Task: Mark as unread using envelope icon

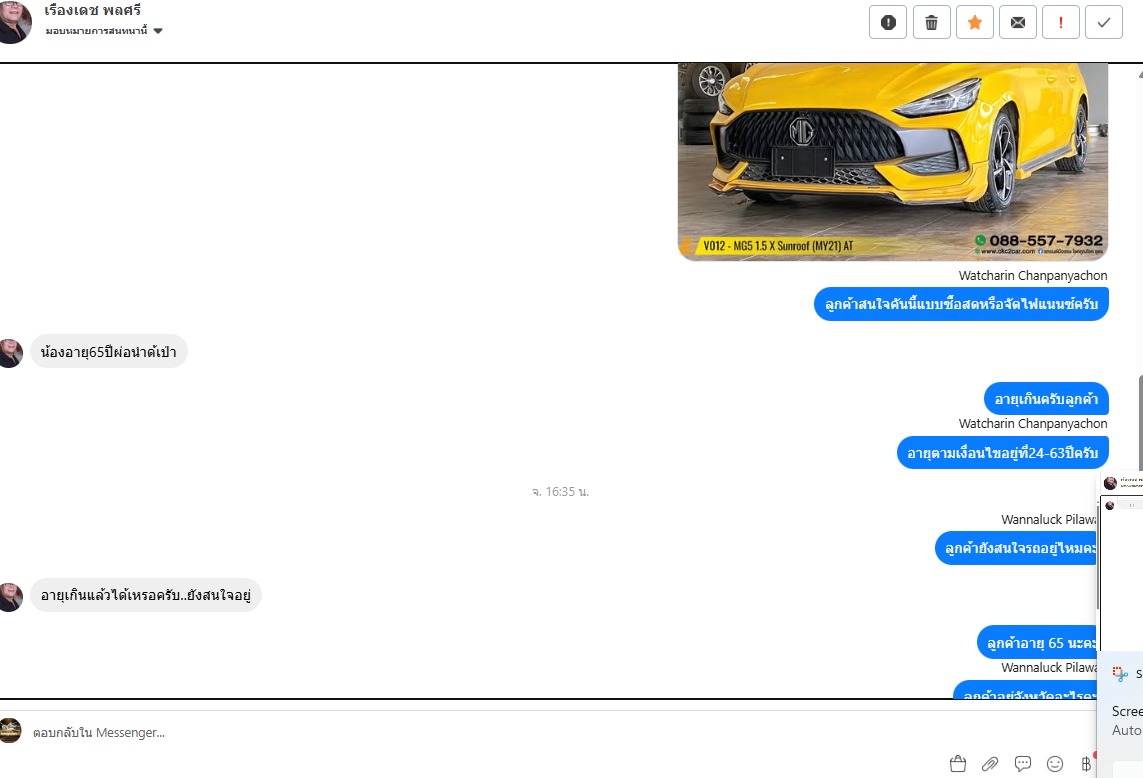Action: tap(1018, 23)
